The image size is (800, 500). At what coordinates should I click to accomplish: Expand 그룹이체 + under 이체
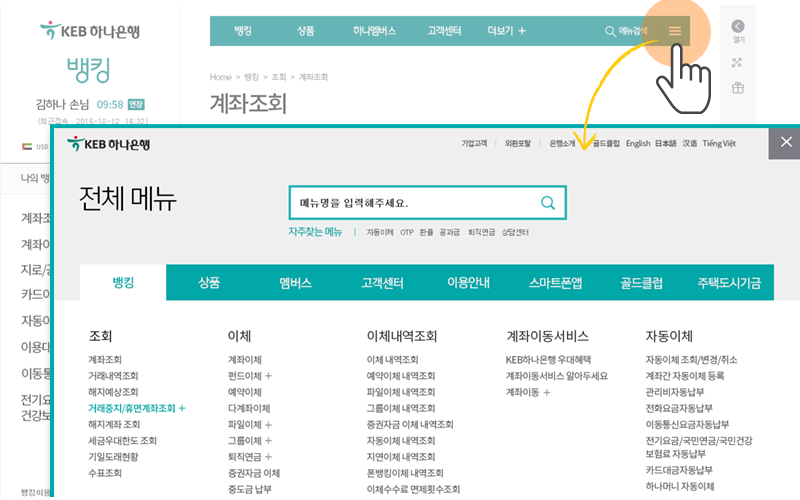(249, 440)
